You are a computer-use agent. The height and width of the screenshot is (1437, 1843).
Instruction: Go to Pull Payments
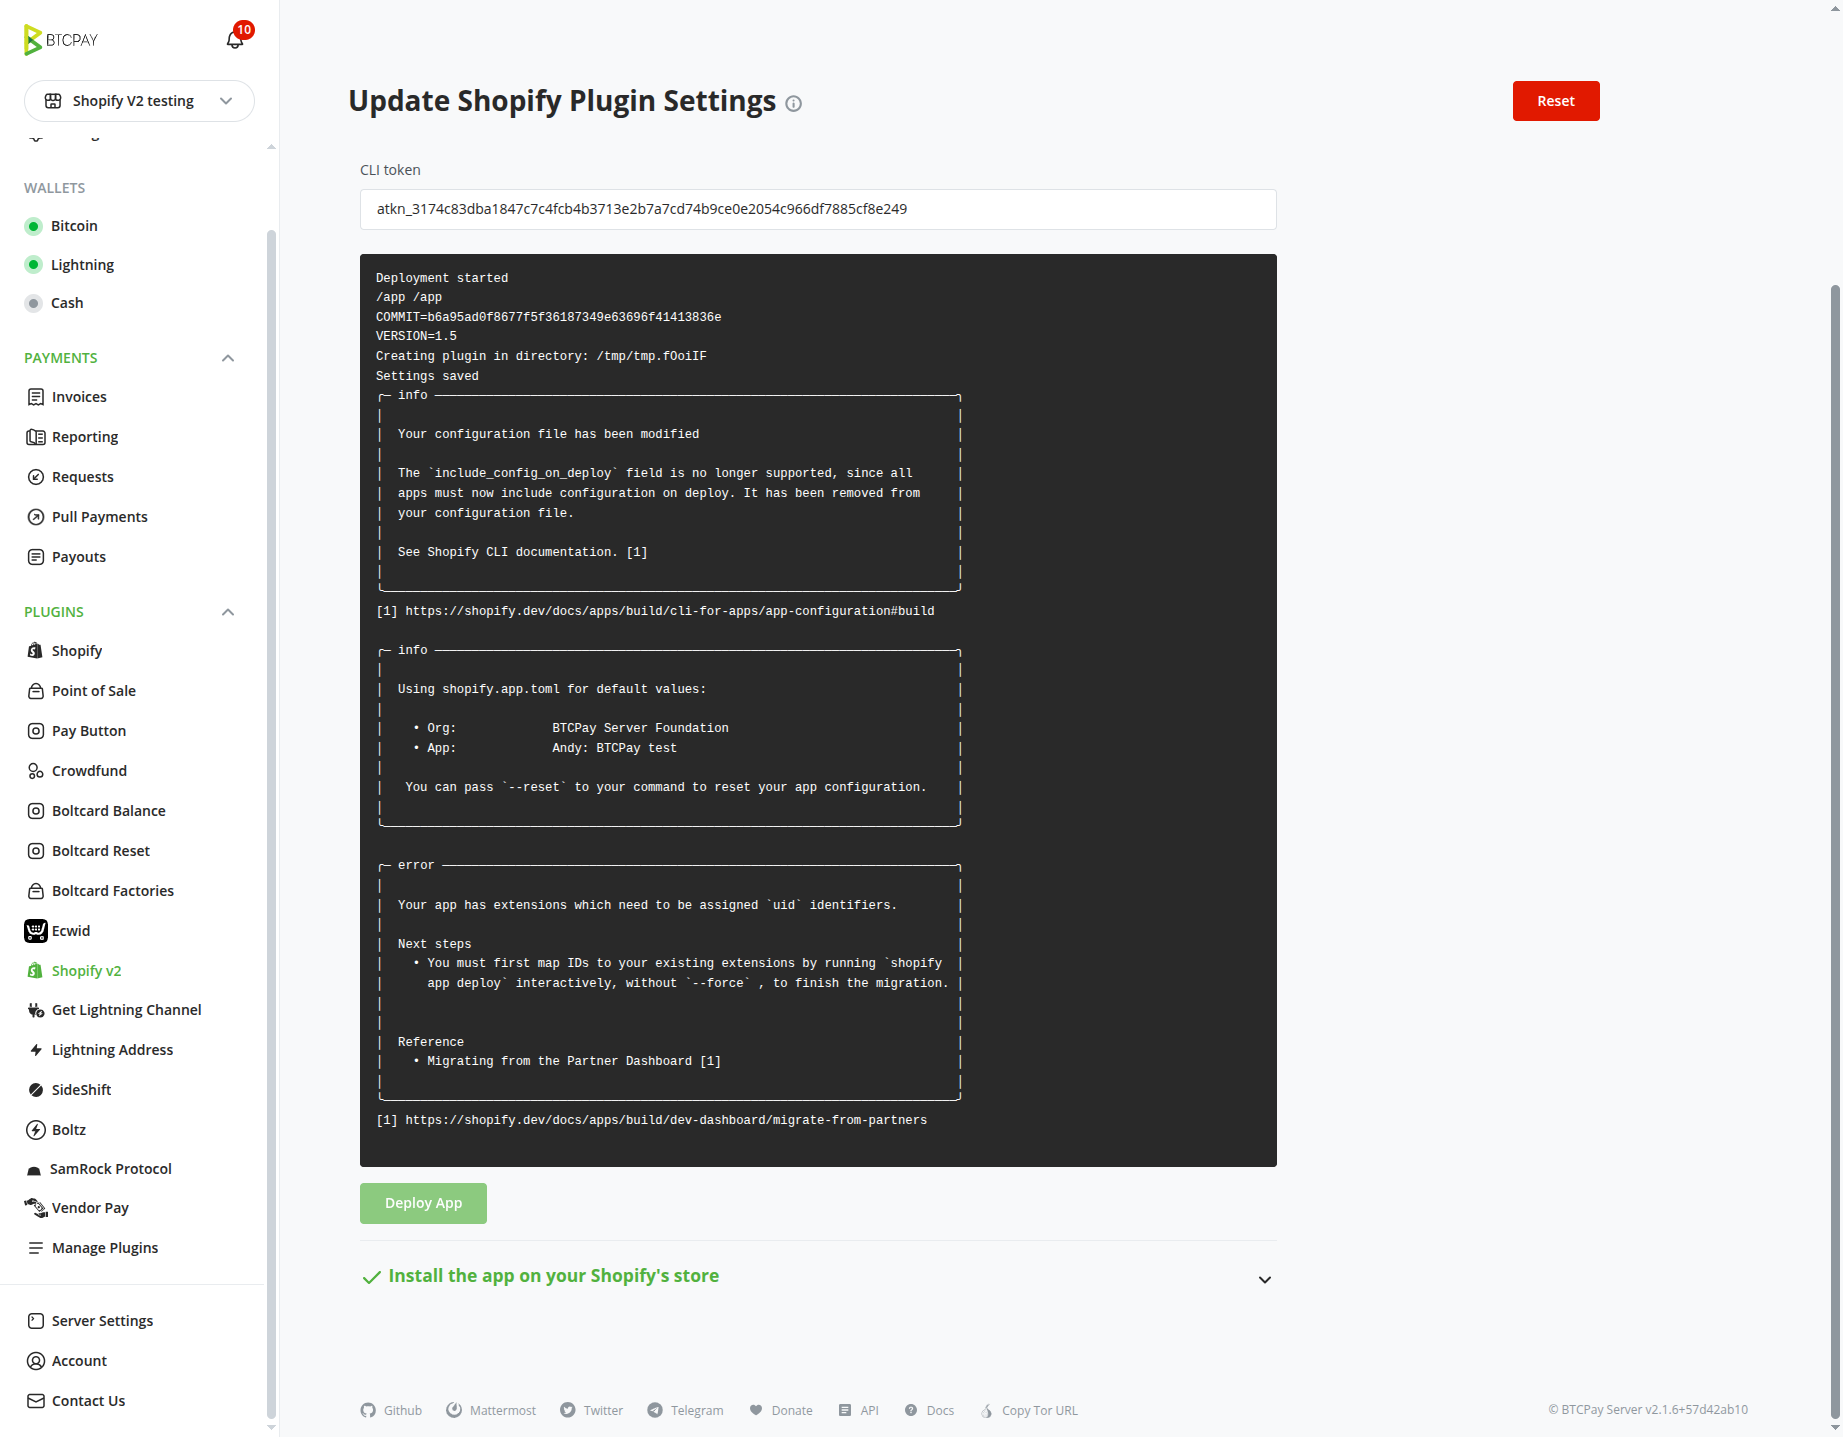click(100, 516)
